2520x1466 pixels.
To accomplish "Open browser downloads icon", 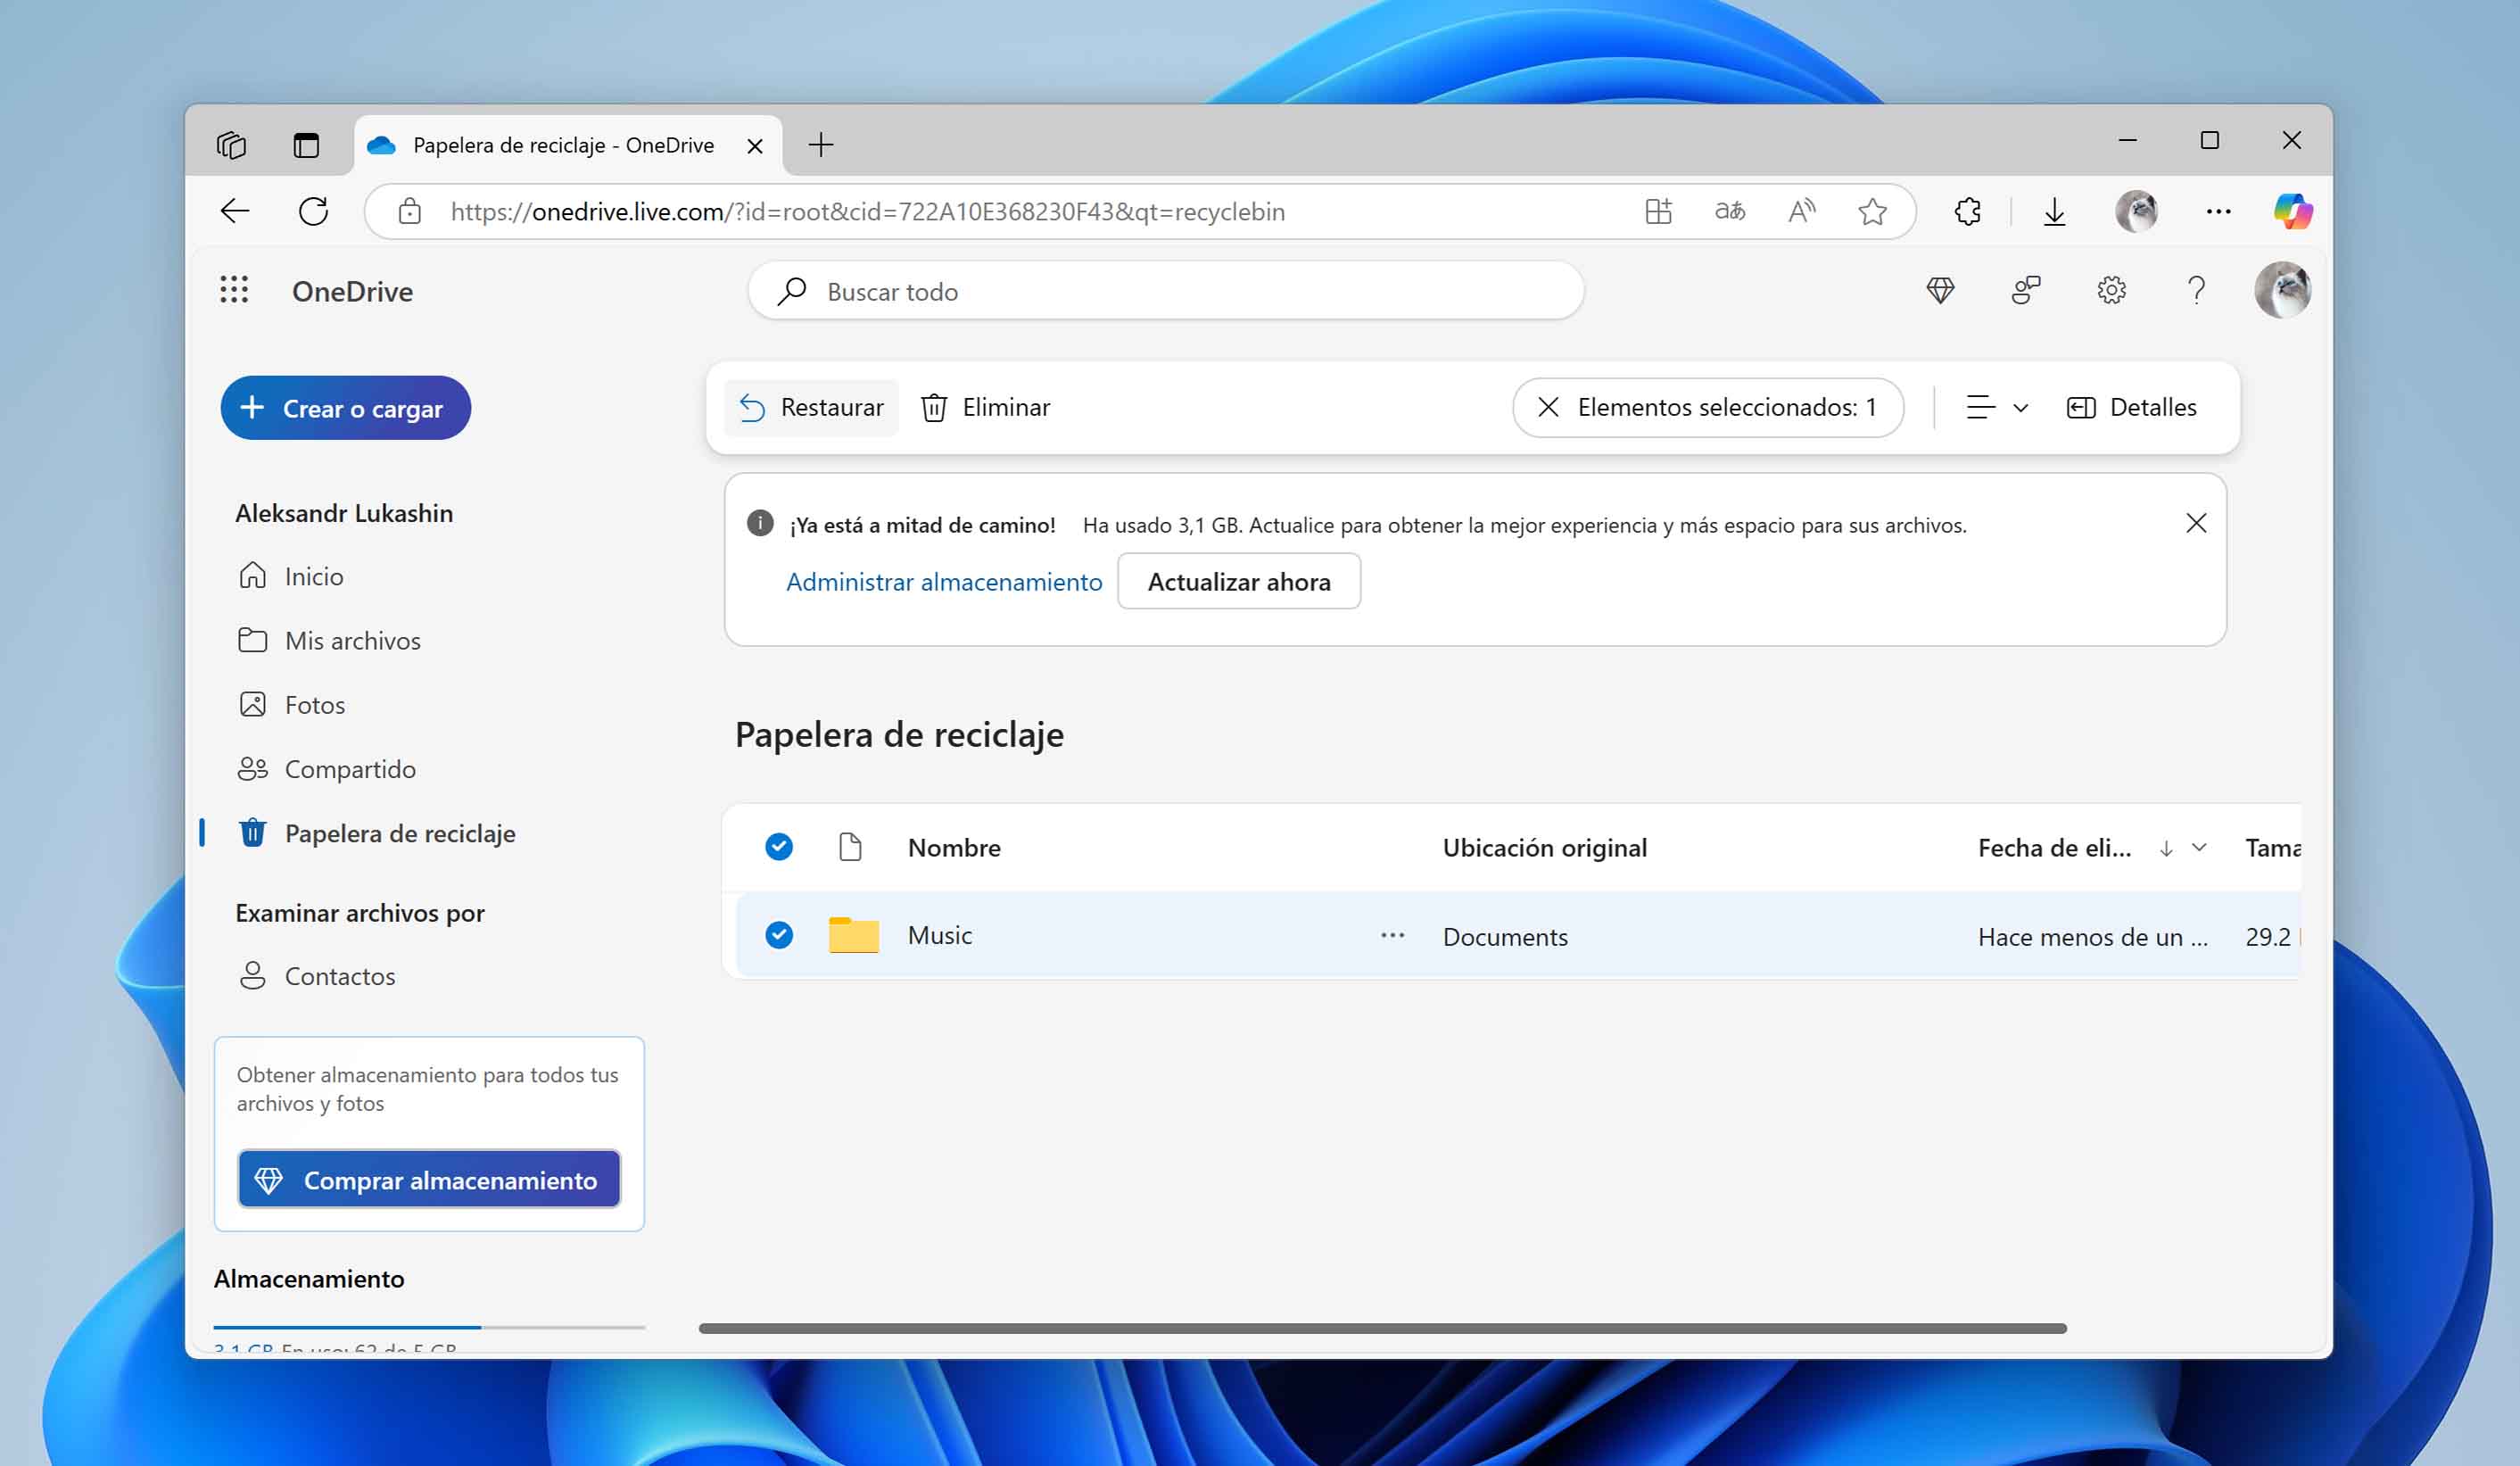I will click(2054, 211).
